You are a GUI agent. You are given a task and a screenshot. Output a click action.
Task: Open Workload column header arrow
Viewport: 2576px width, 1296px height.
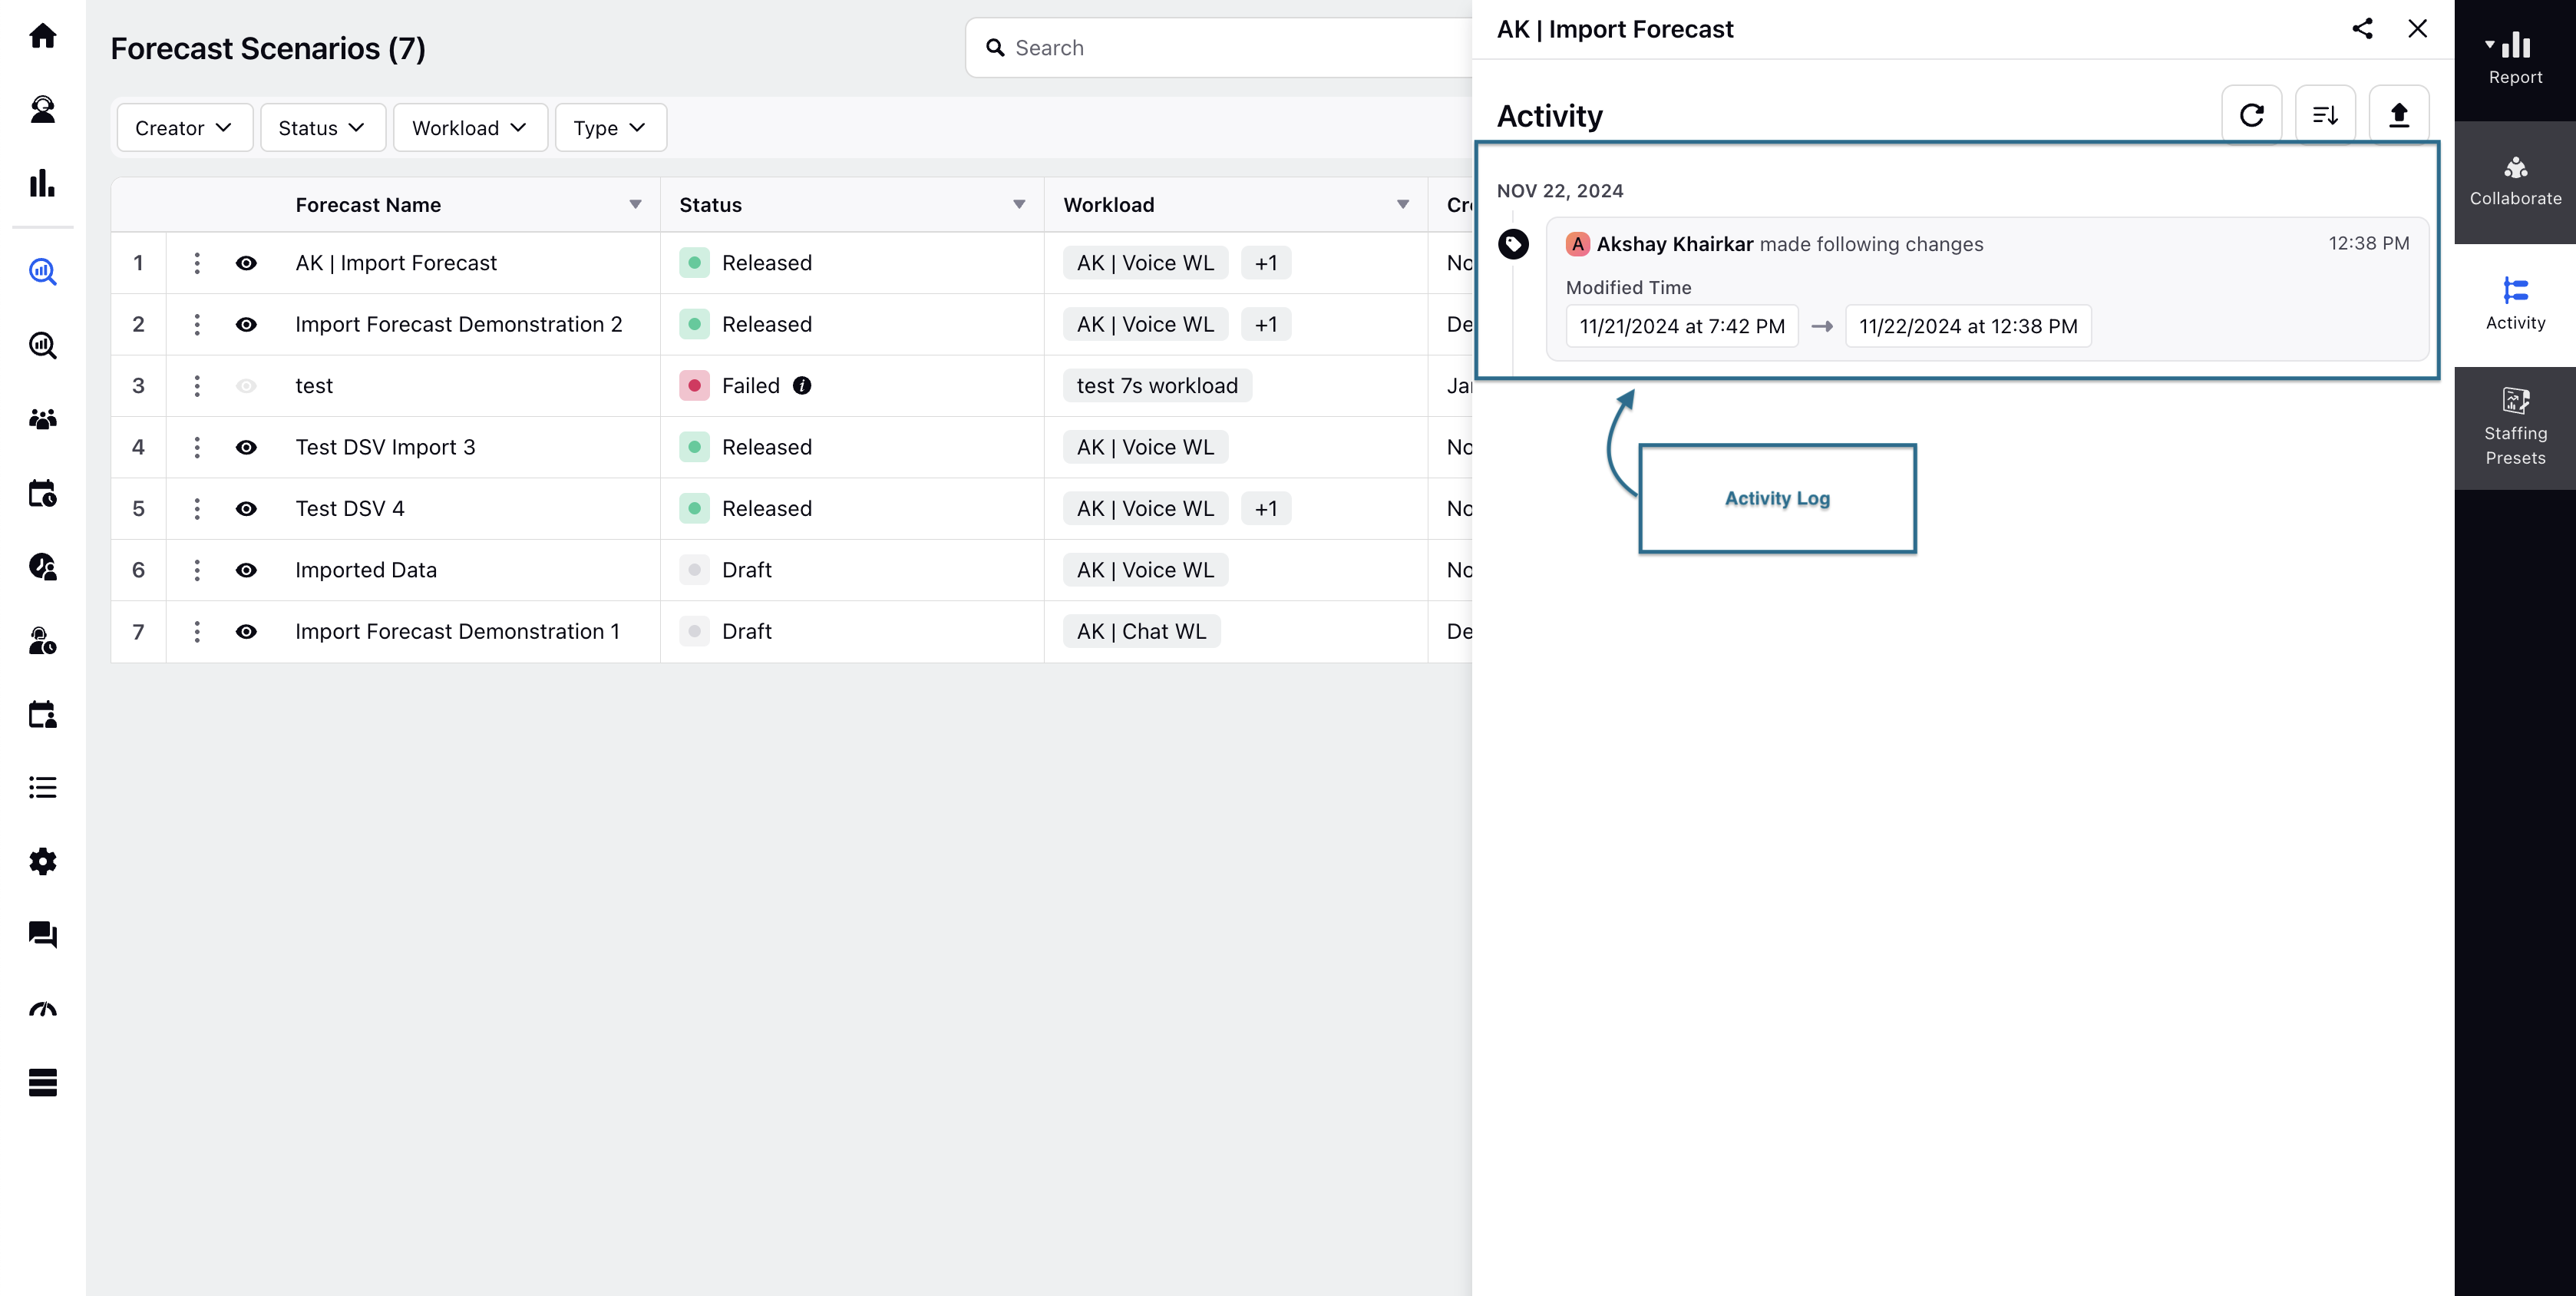(1403, 205)
